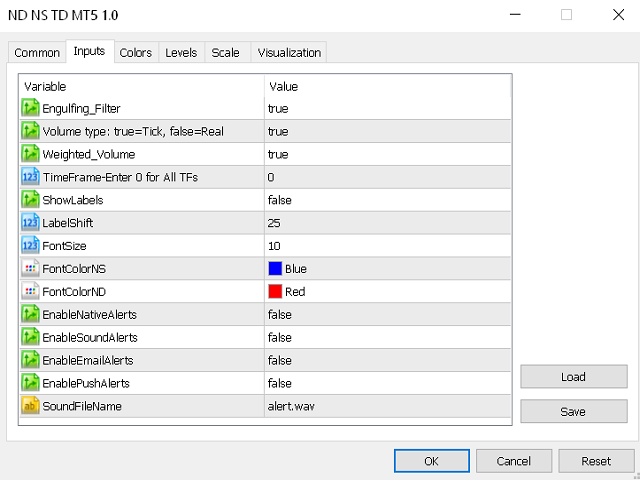Click the TimeFrame value 0 field
640x480 pixels.
coord(387,177)
